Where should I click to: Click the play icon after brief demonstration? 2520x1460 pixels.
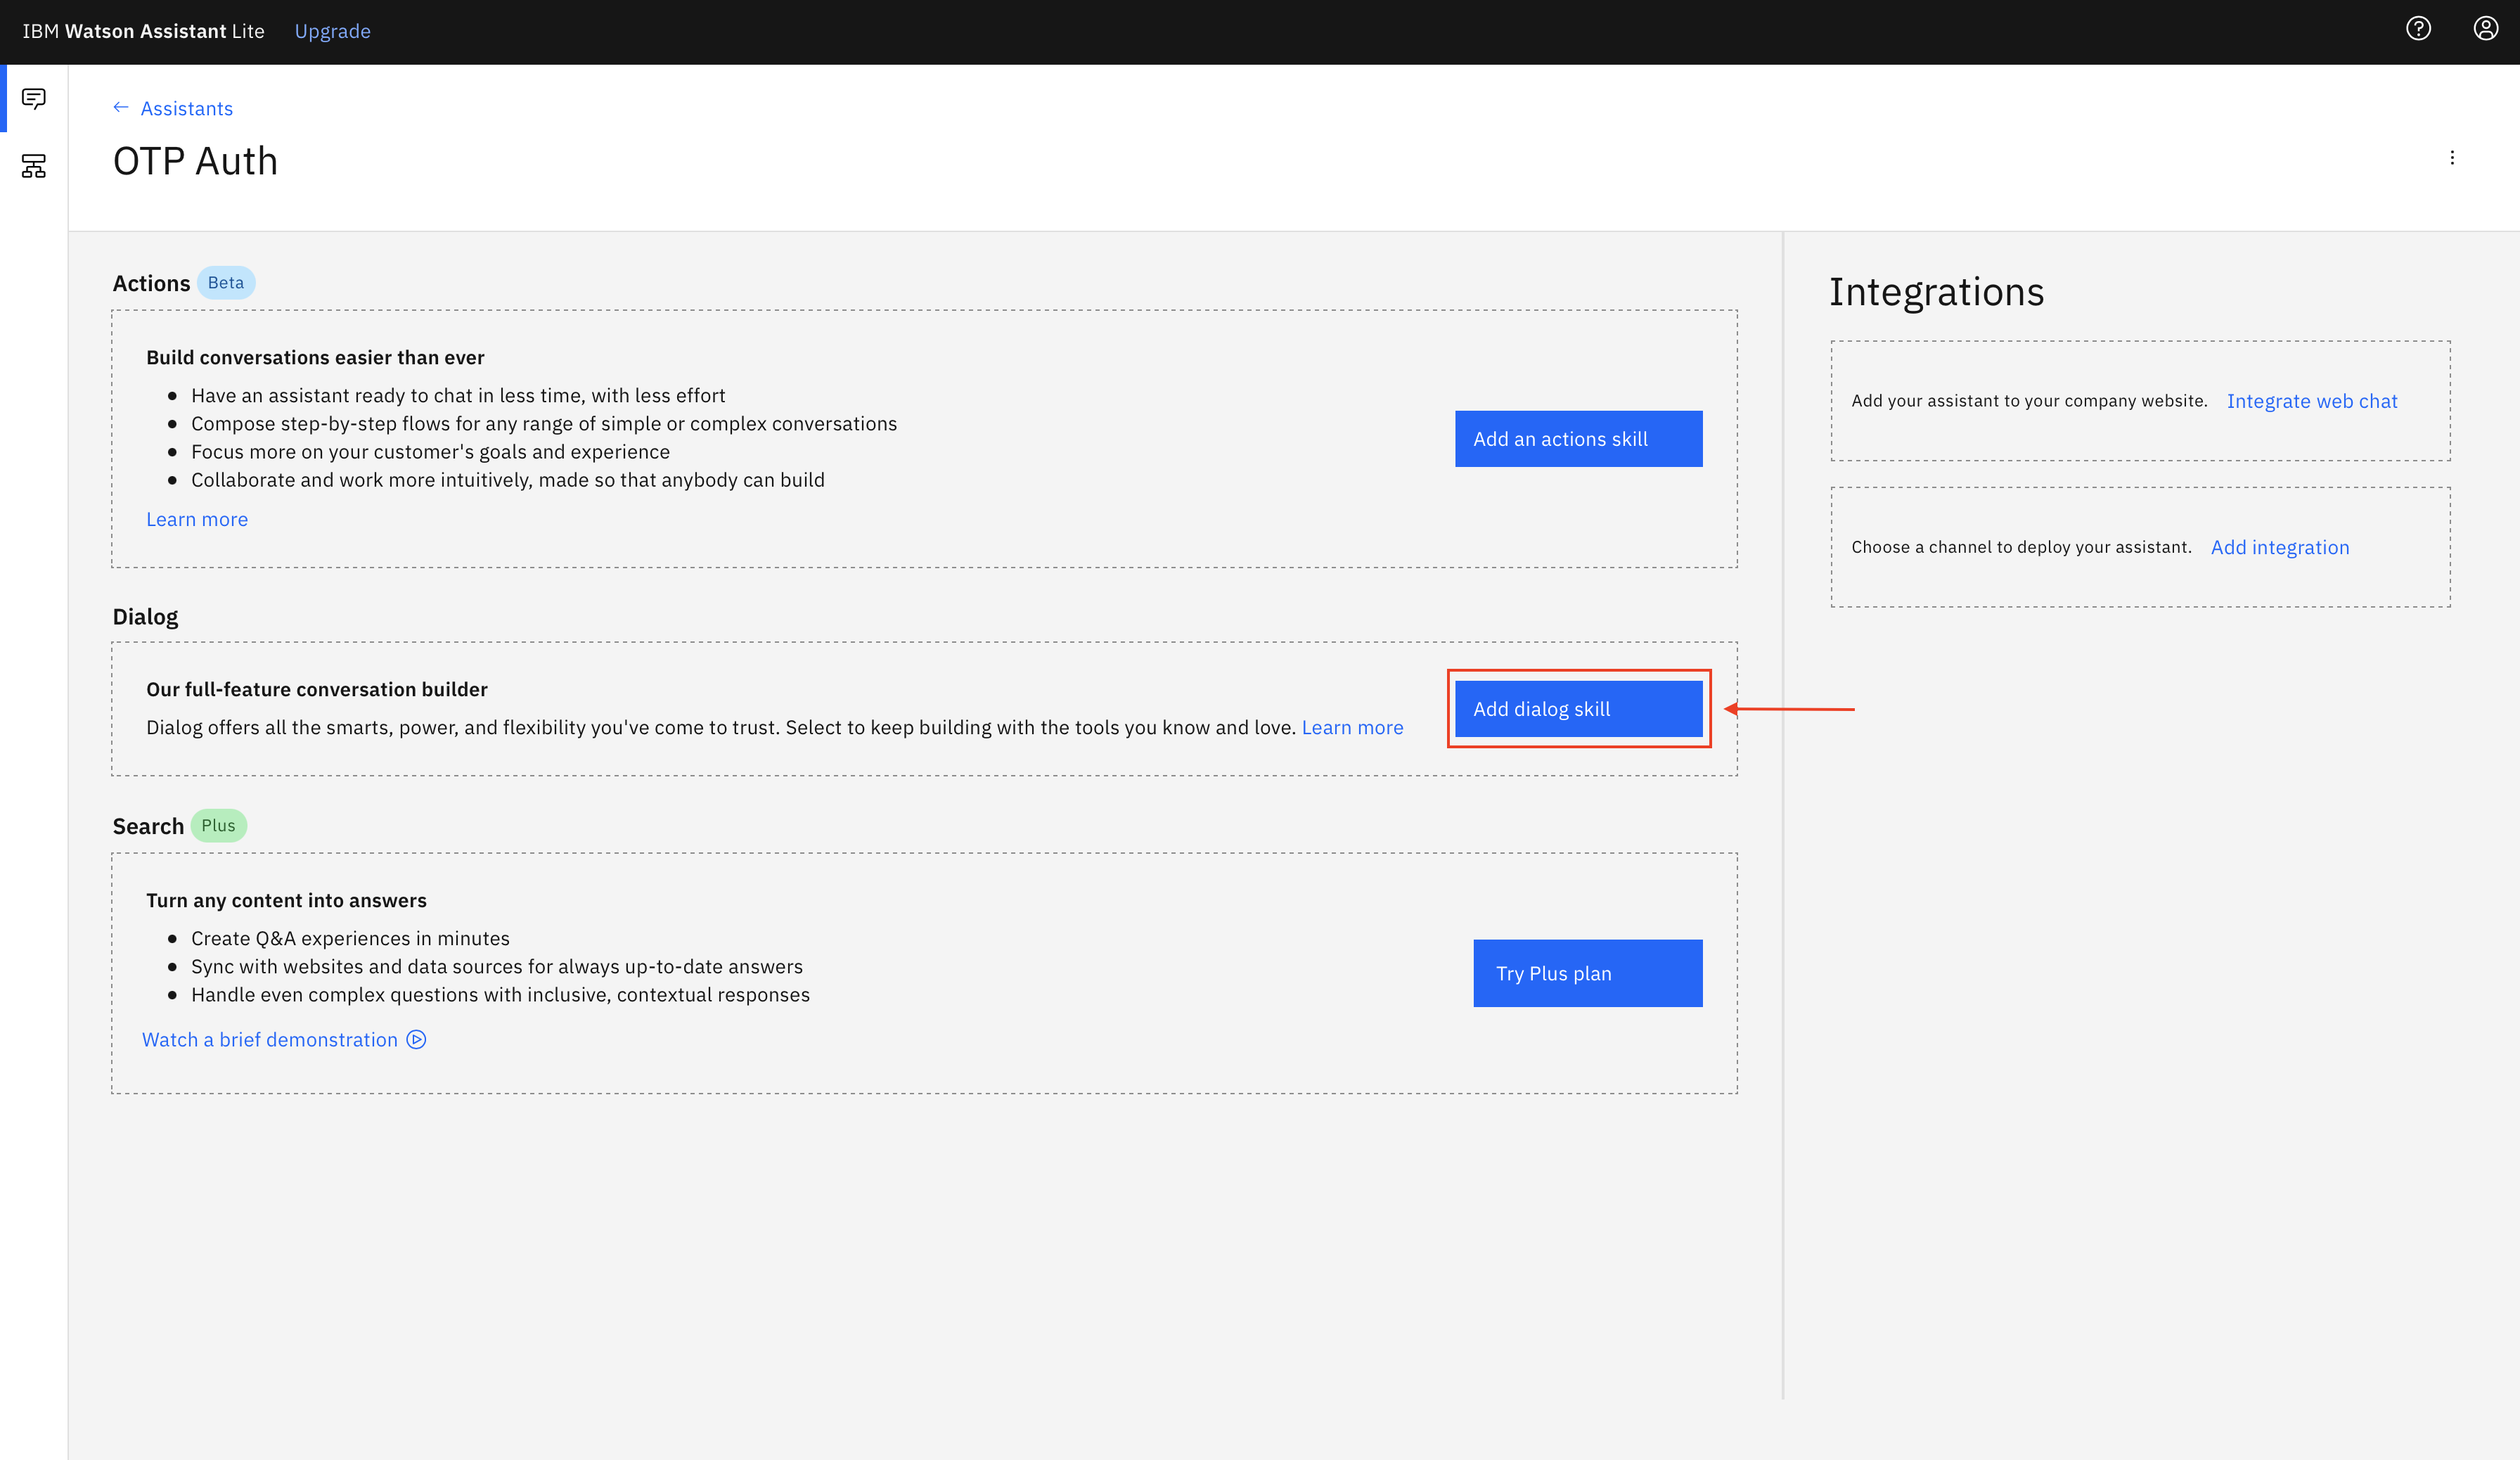click(x=417, y=1040)
